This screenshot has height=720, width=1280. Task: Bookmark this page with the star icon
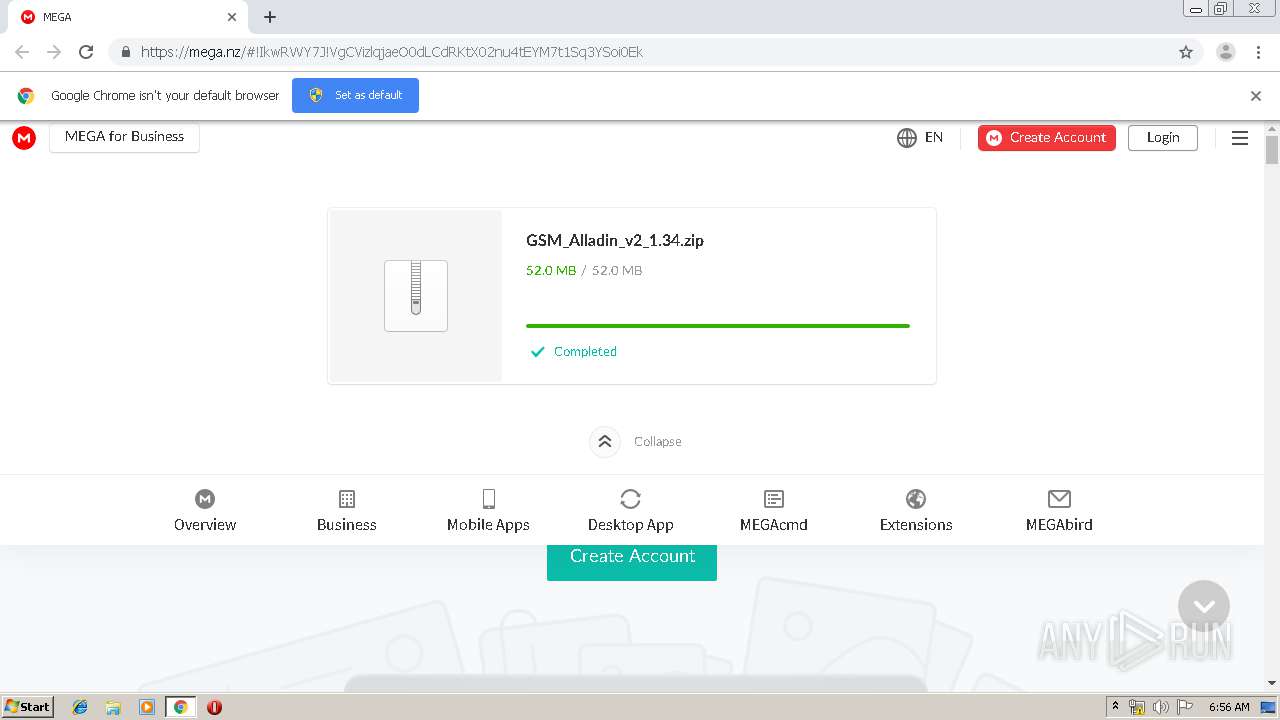tap(1186, 52)
